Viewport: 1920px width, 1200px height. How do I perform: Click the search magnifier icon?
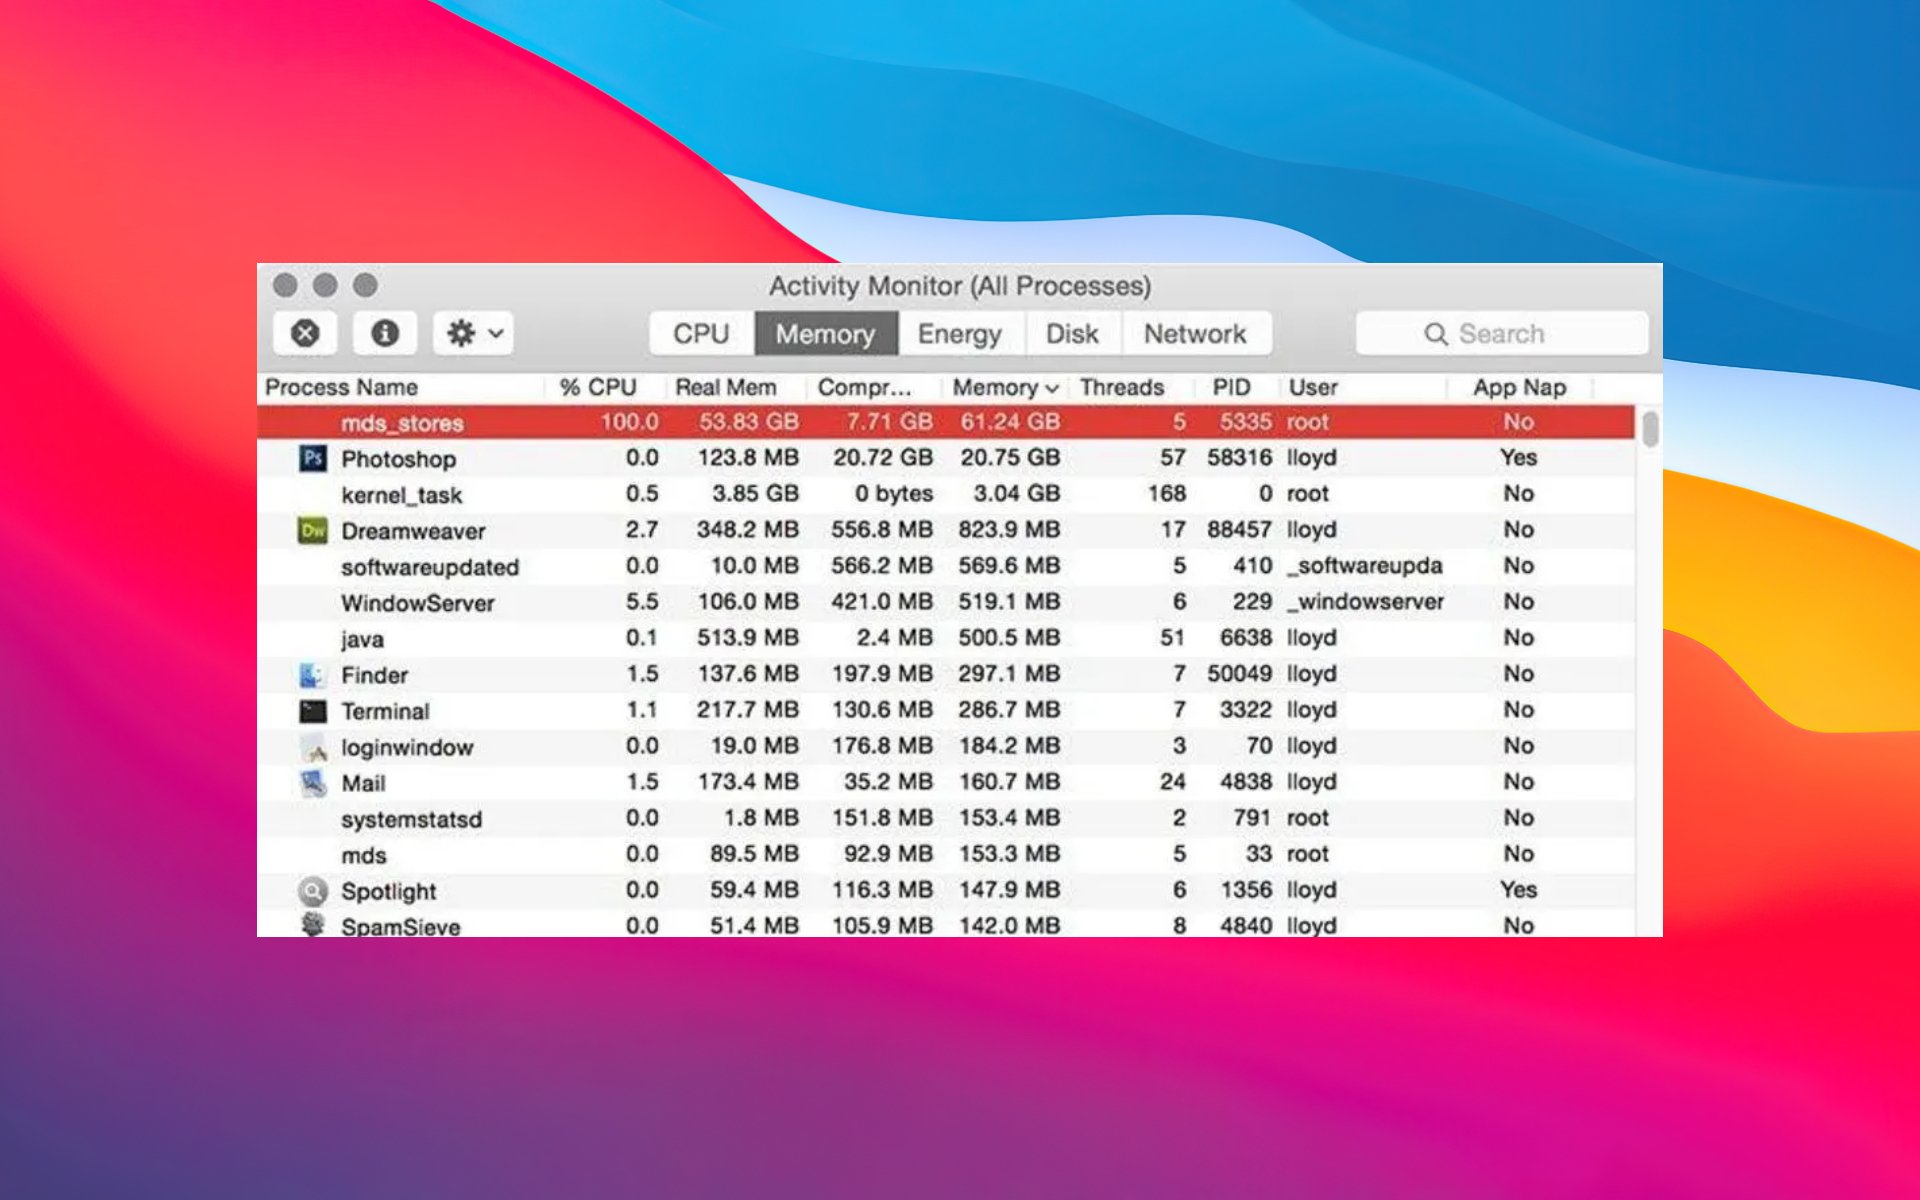[1436, 334]
